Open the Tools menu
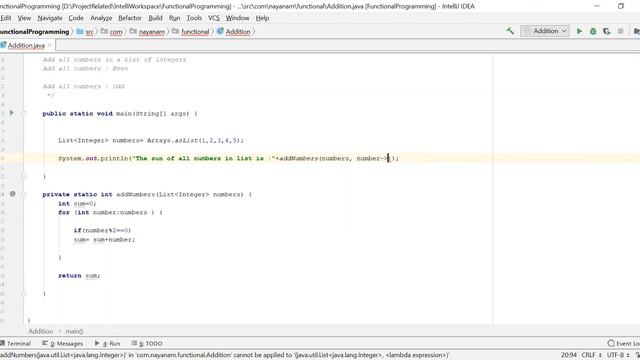Viewport: 640px width, 360px height. (194, 18)
